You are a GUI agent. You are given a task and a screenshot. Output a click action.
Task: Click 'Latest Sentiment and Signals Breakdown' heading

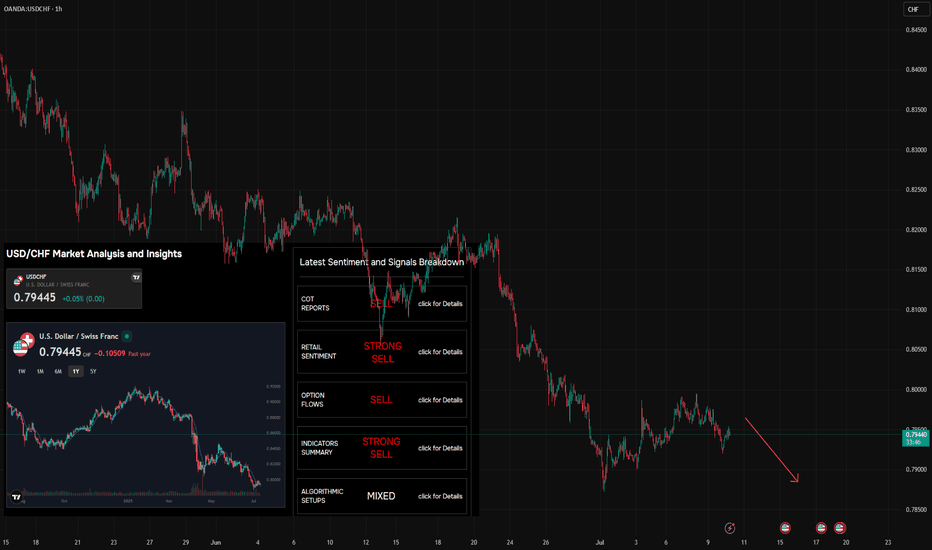[x=382, y=262]
